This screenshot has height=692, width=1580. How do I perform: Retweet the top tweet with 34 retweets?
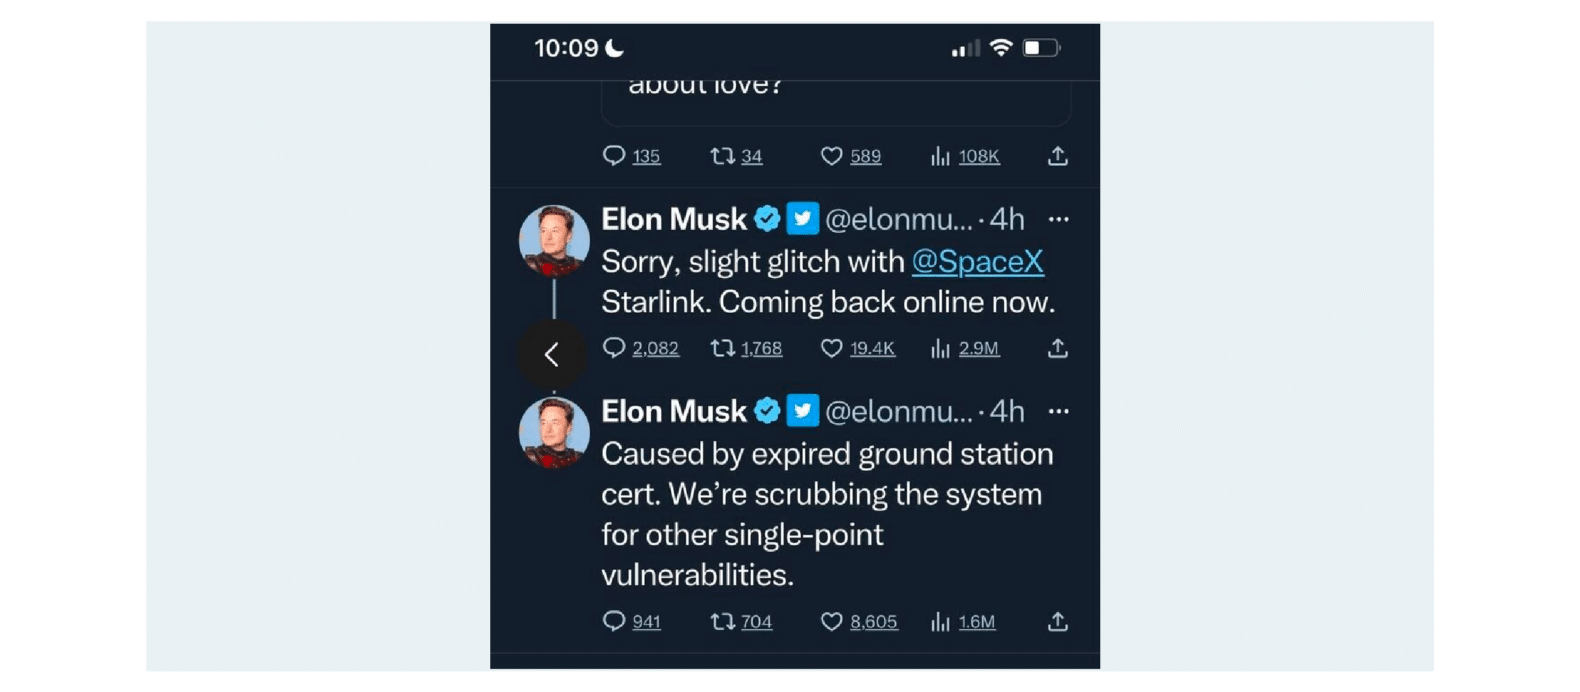(x=722, y=156)
